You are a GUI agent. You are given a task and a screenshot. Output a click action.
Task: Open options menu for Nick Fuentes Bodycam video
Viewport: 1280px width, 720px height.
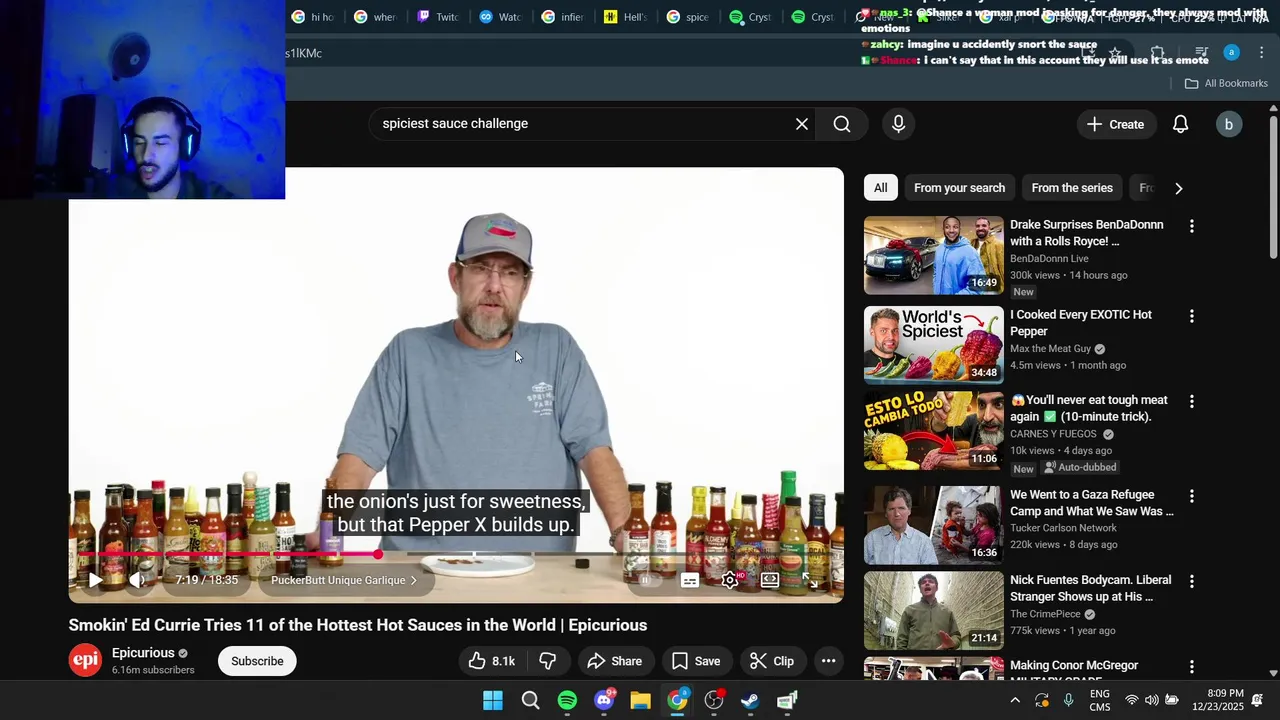[x=1191, y=582]
